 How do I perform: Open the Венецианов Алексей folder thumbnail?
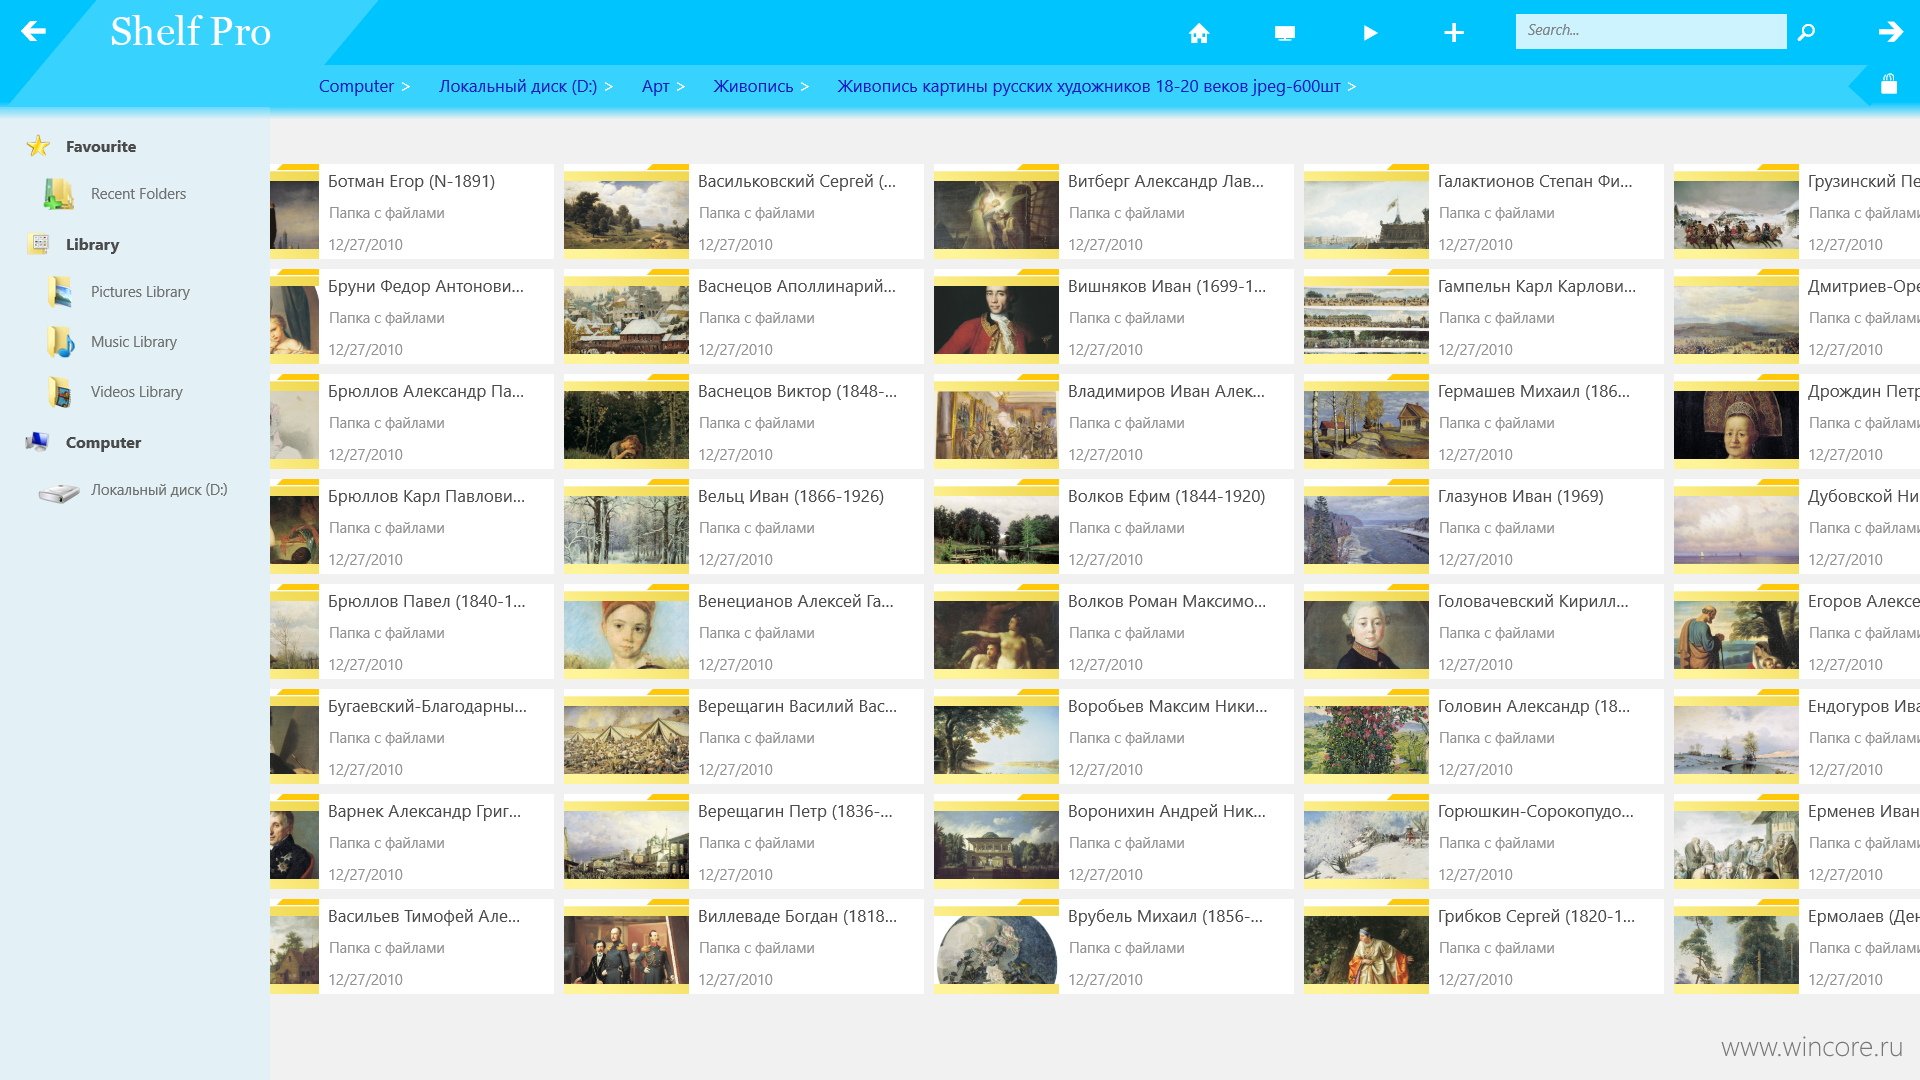click(x=626, y=631)
